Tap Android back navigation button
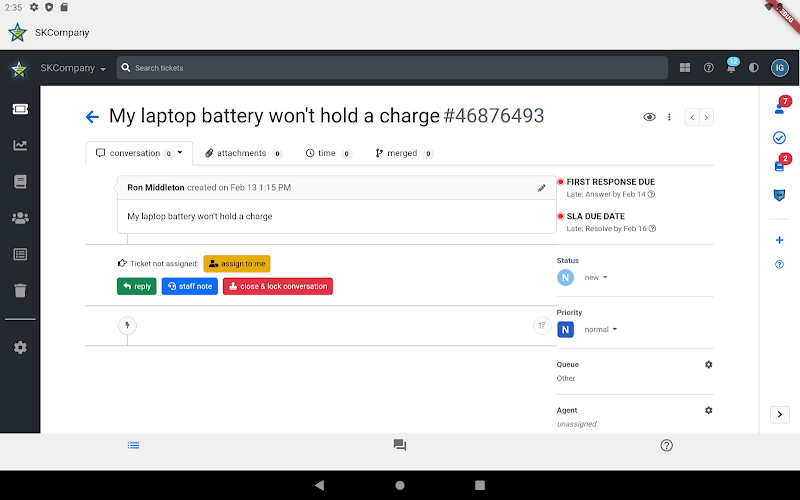800x500 pixels. tap(319, 485)
